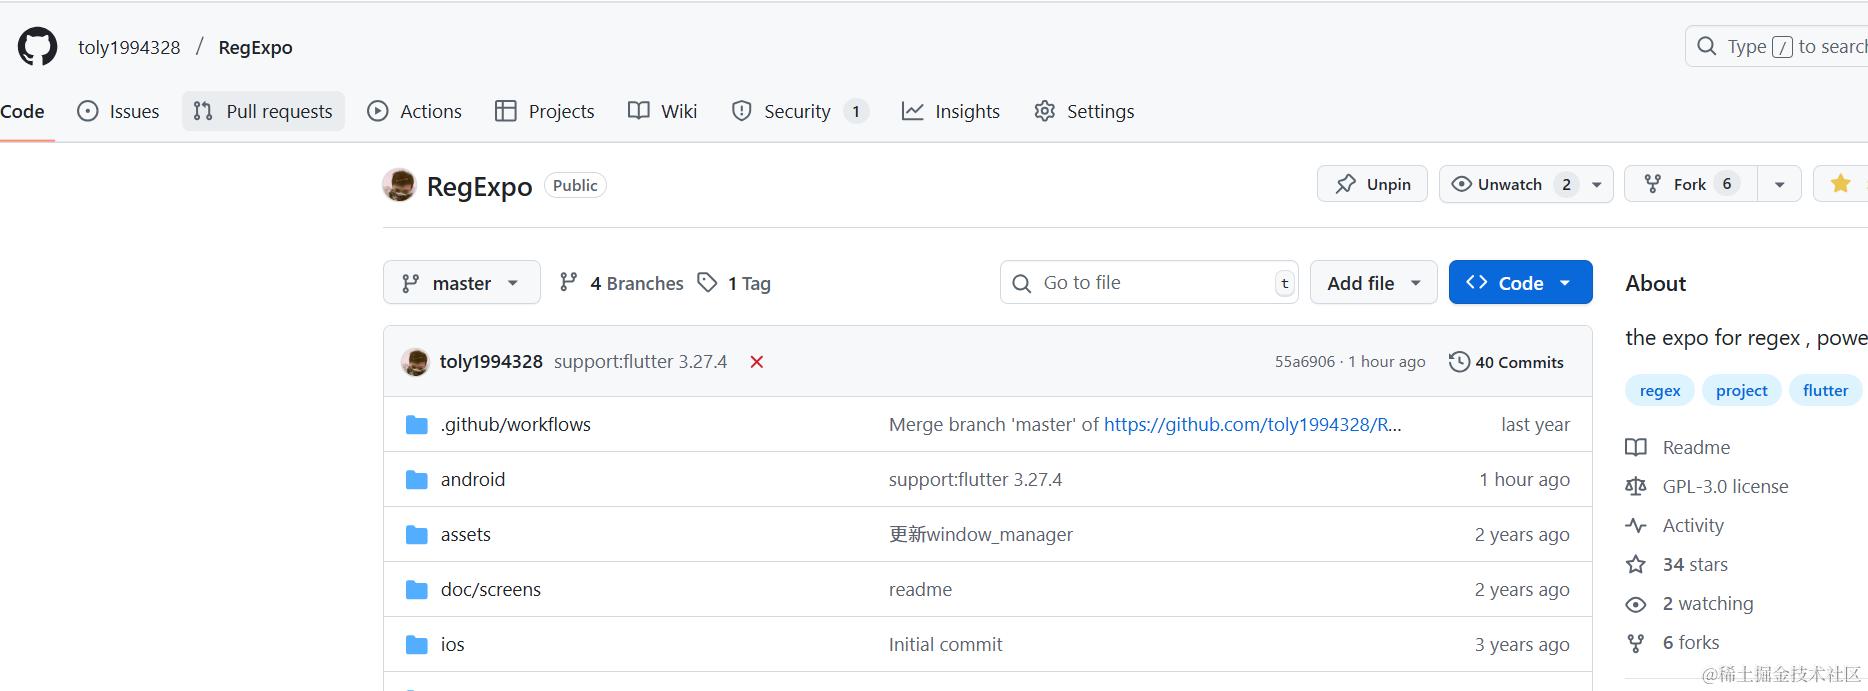The height and width of the screenshot is (691, 1868).
Task: Select the regex topic tag
Action: [1659, 391]
